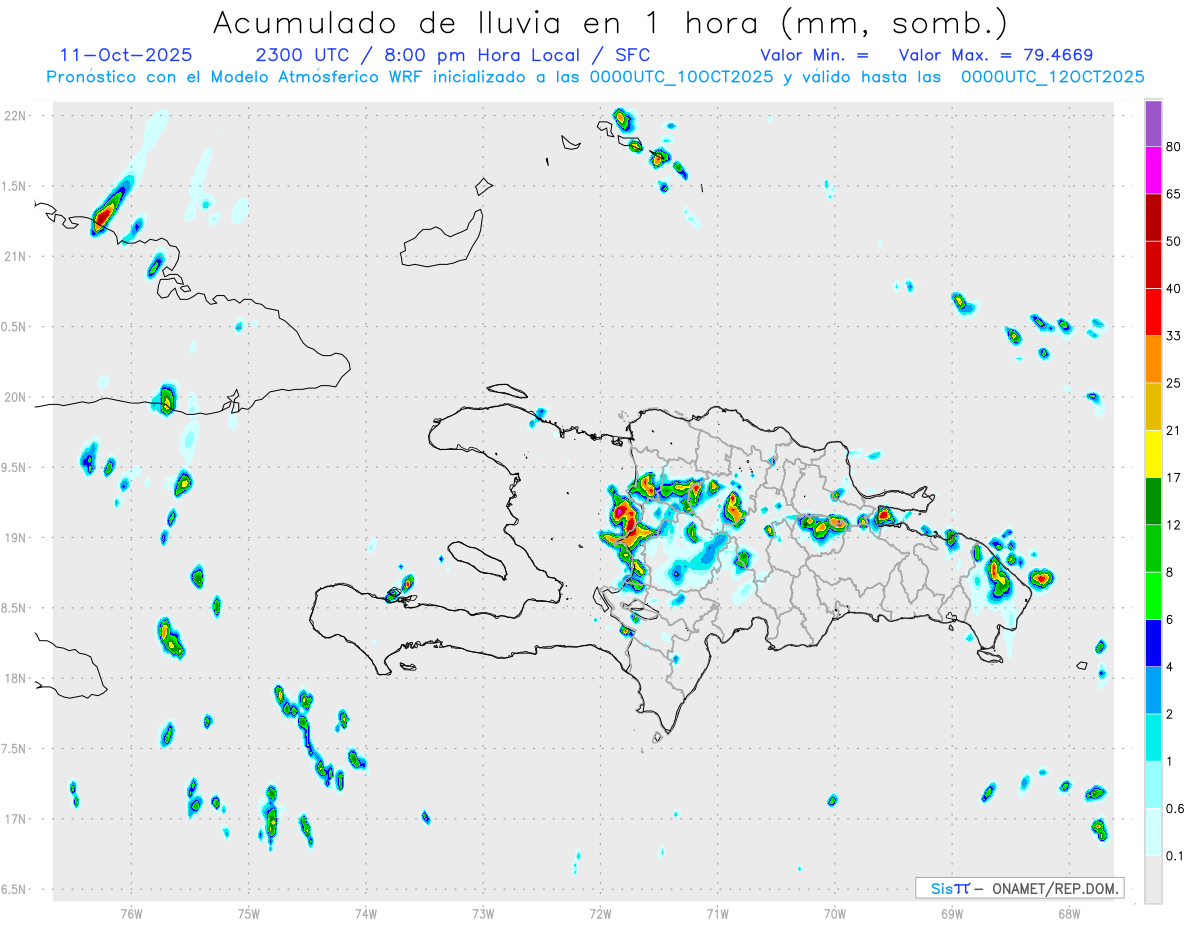Viewport: 1200px width, 927px height.
Task: Click the 72W longitude axis label
Action: click(600, 914)
